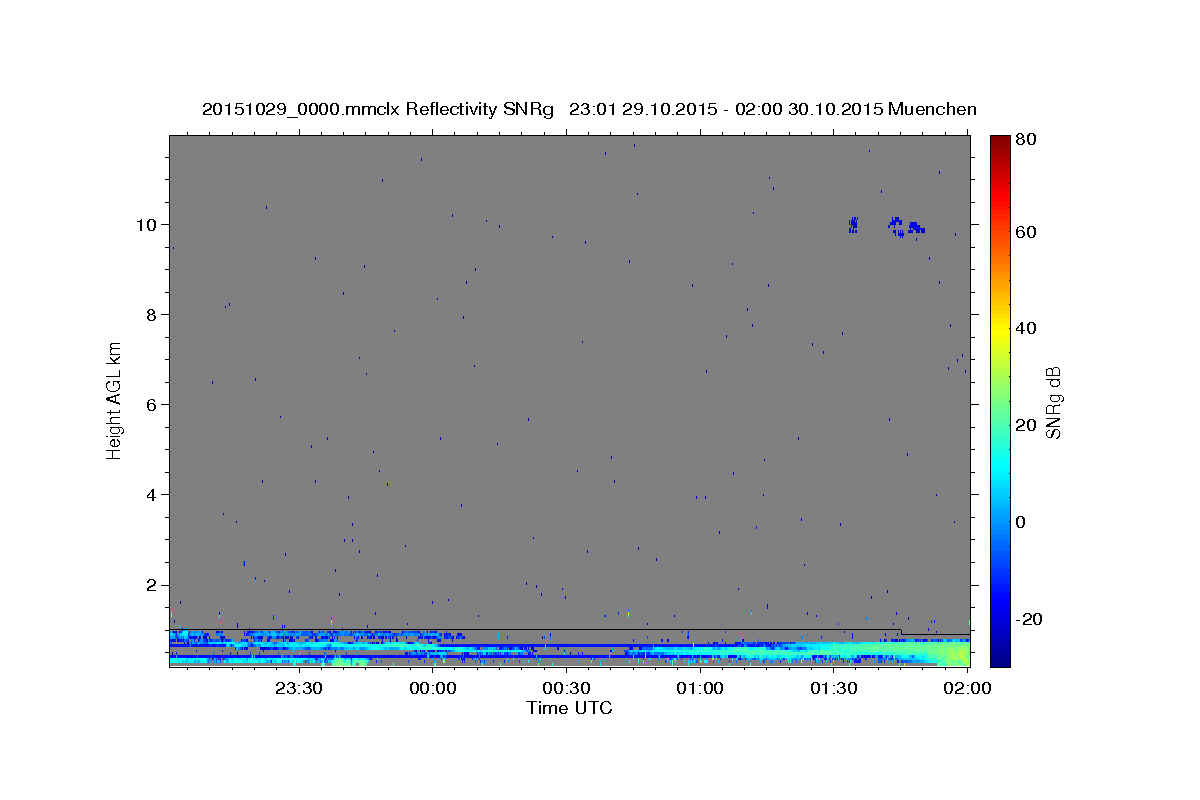Click the 01:00 time tick label
Image resolution: width=1200 pixels, height=800 pixels.
pyautogui.click(x=700, y=688)
